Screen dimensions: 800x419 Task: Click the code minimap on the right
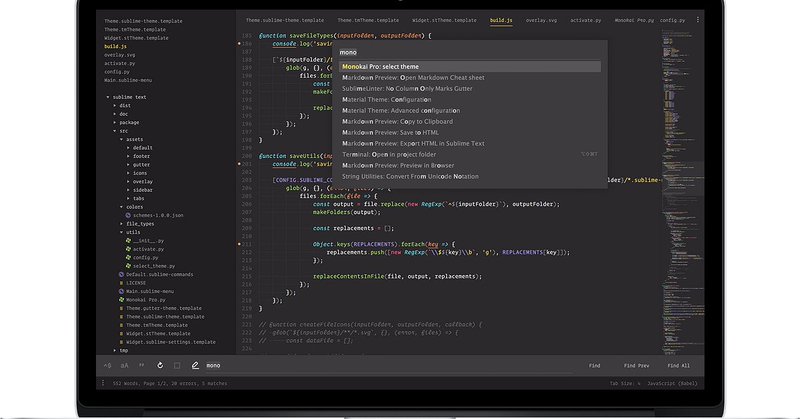pyautogui.click(x=683, y=191)
